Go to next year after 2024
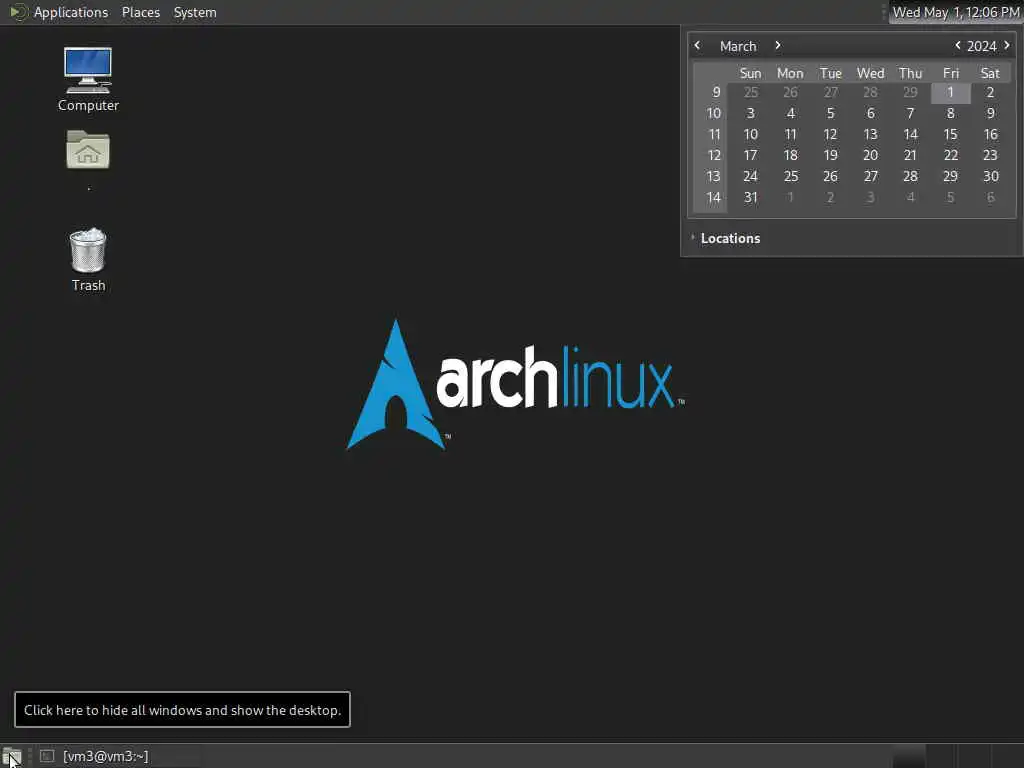Screen dimensions: 1024x768 (x=1006, y=45)
